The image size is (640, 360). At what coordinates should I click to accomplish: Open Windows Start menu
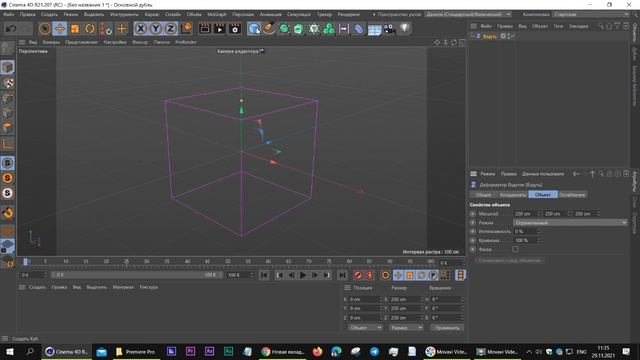tap(10, 351)
